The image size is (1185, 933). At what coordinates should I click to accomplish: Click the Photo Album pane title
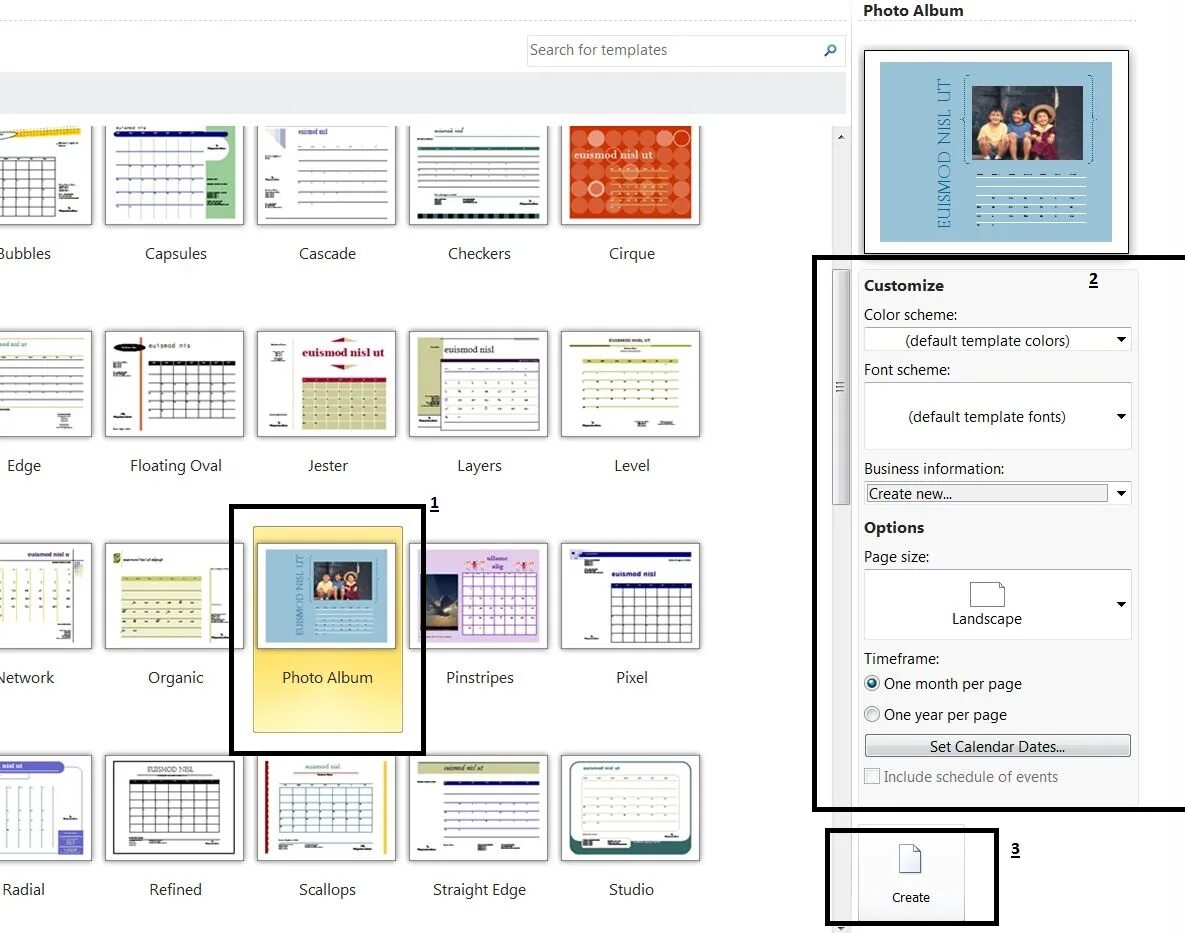[x=913, y=11]
